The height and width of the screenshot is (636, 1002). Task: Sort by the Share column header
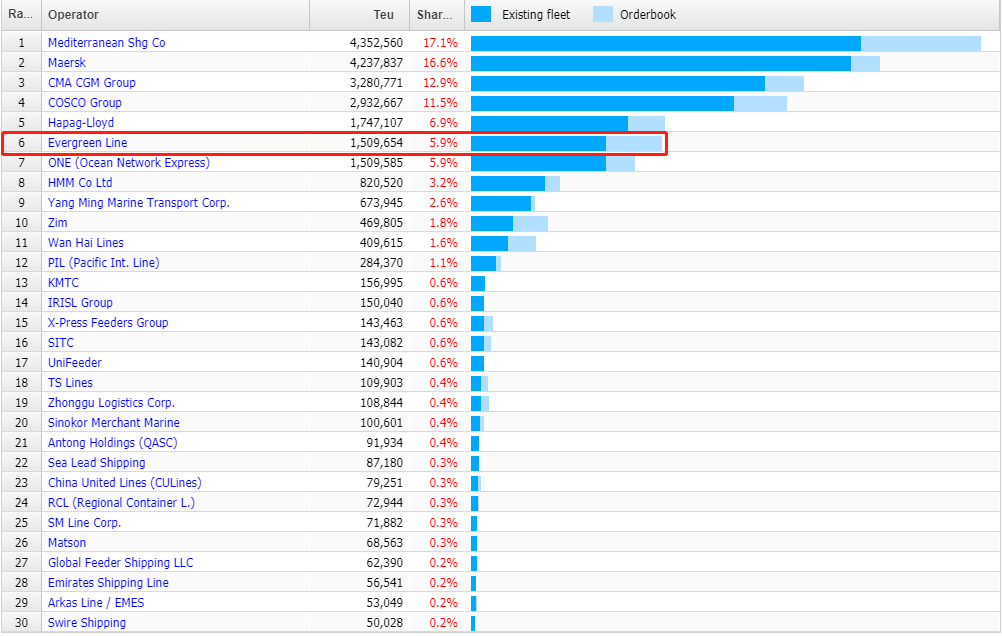point(437,15)
